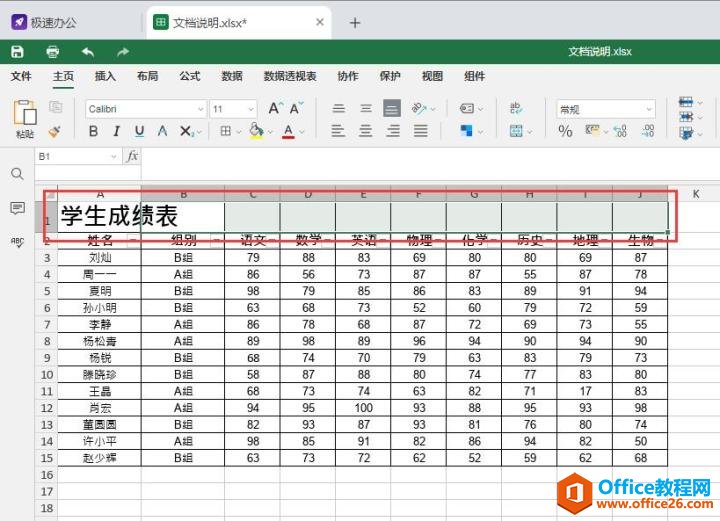The image size is (720, 521).
Task: Open the 协作 tab
Action: pyautogui.click(x=348, y=76)
